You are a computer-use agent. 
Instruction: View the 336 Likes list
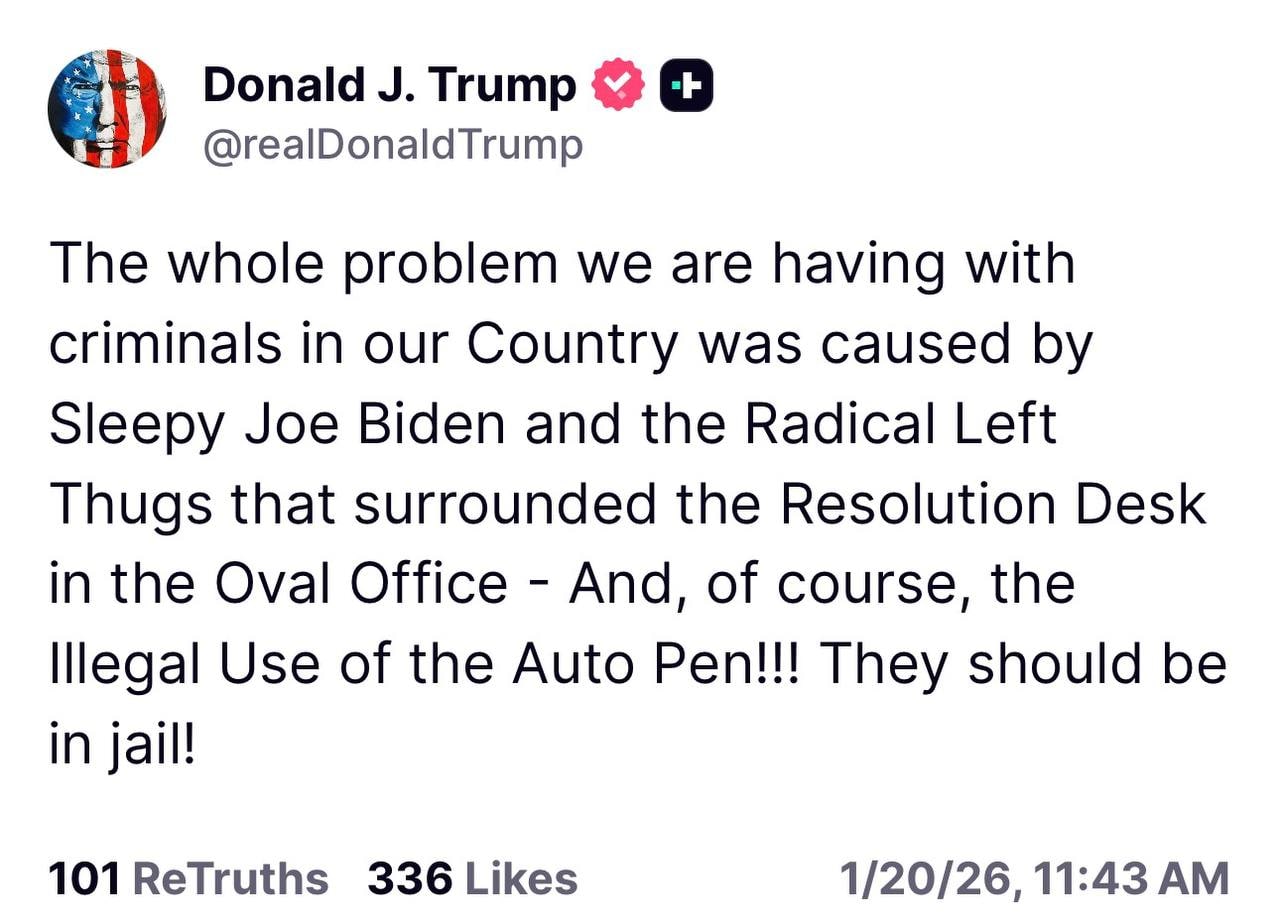472,879
